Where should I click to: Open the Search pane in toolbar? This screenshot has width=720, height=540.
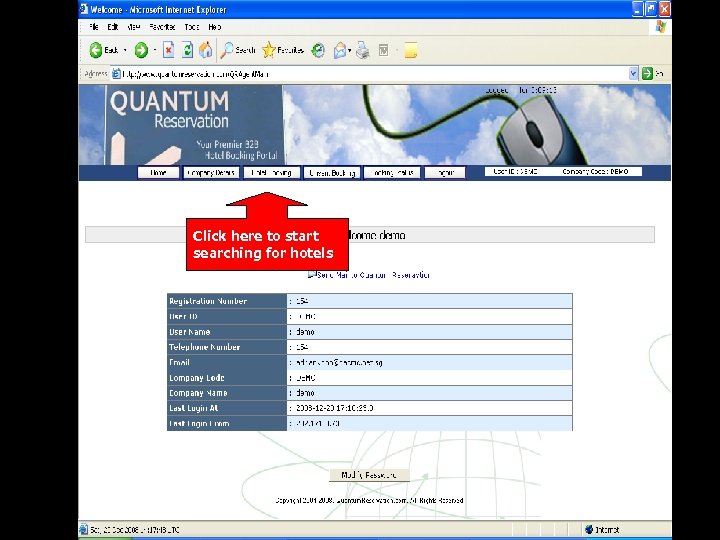point(237,50)
